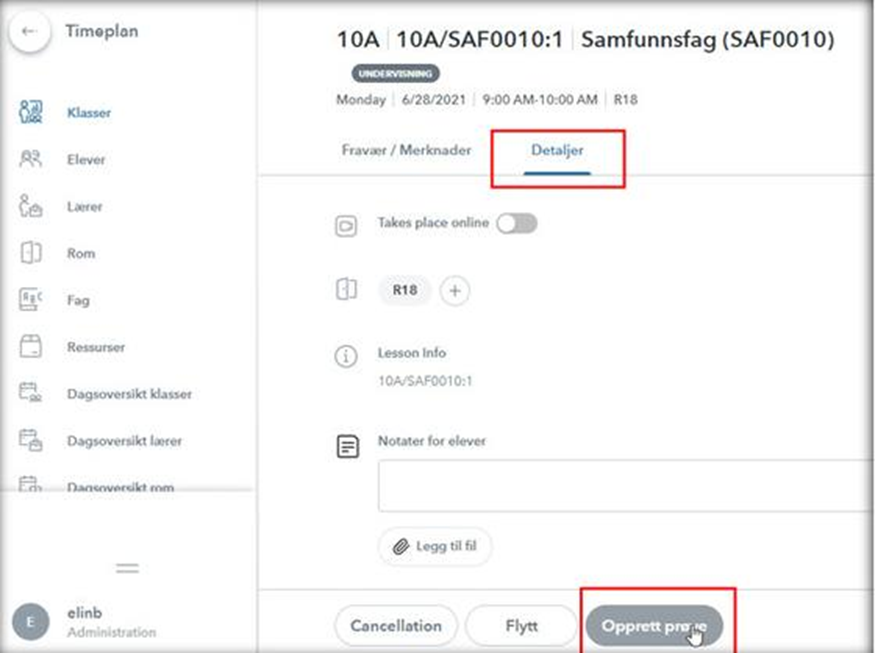Click the Rom door icon
Screen dimensions: 875x653
30,253
